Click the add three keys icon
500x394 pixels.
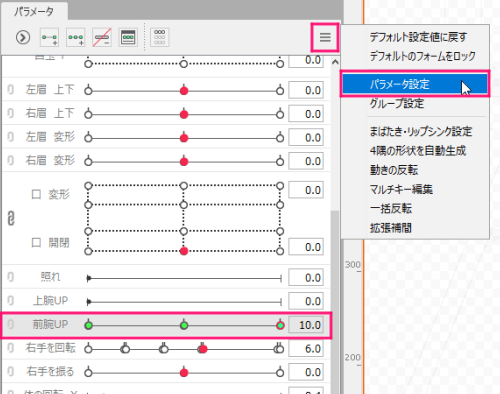pyautogui.click(x=76, y=37)
